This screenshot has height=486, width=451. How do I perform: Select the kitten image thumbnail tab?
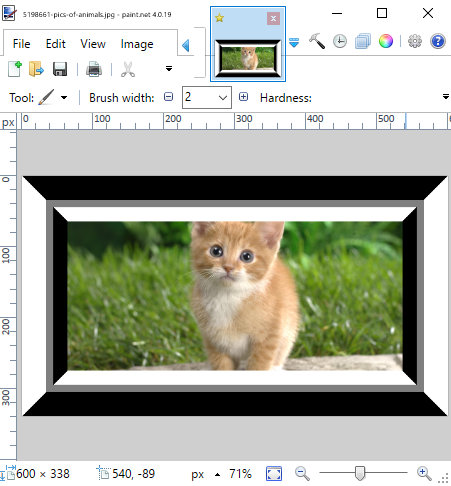[x=248, y=44]
